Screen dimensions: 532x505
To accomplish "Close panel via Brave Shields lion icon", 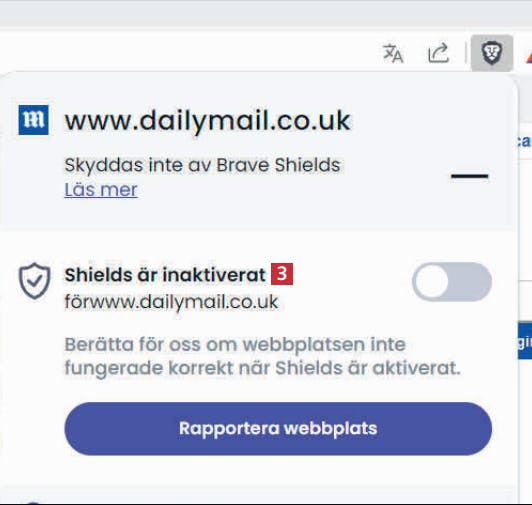I will click(x=492, y=53).
